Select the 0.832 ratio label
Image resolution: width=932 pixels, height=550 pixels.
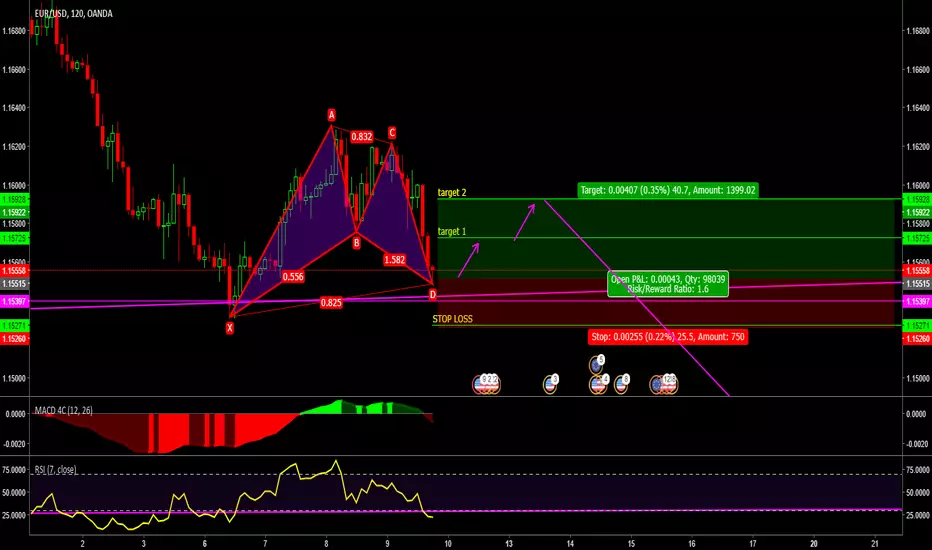[x=361, y=137]
